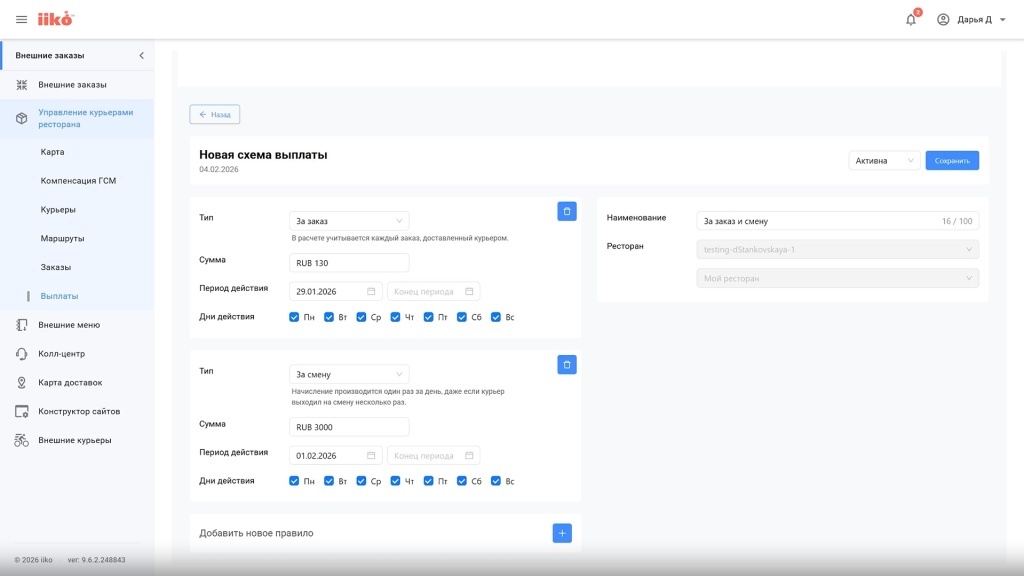Open the hamburger menu beside the iiko logo

click(x=22, y=20)
